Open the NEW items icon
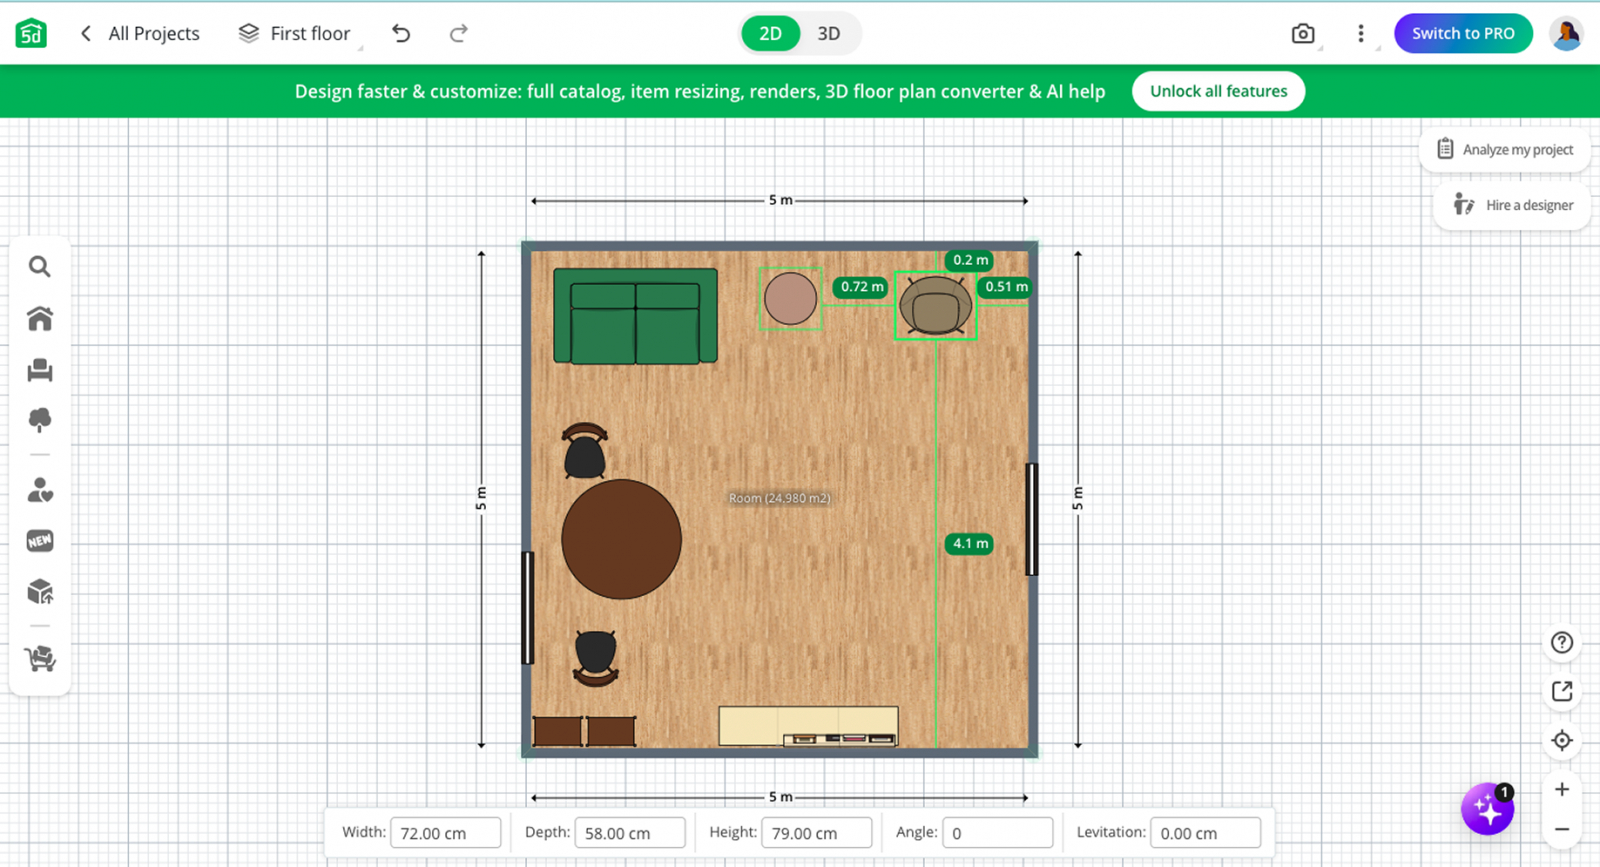1600x867 pixels. point(40,541)
